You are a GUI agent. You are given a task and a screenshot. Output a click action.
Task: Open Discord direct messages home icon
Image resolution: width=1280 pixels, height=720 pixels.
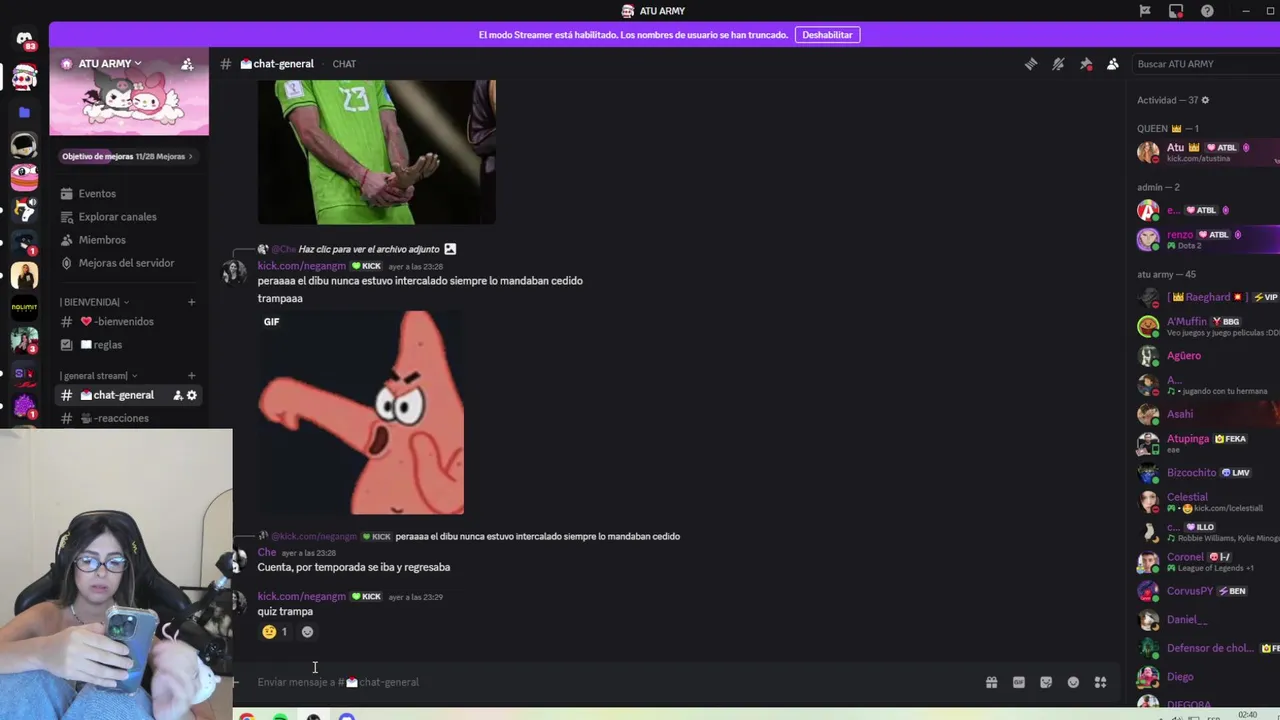point(24,39)
